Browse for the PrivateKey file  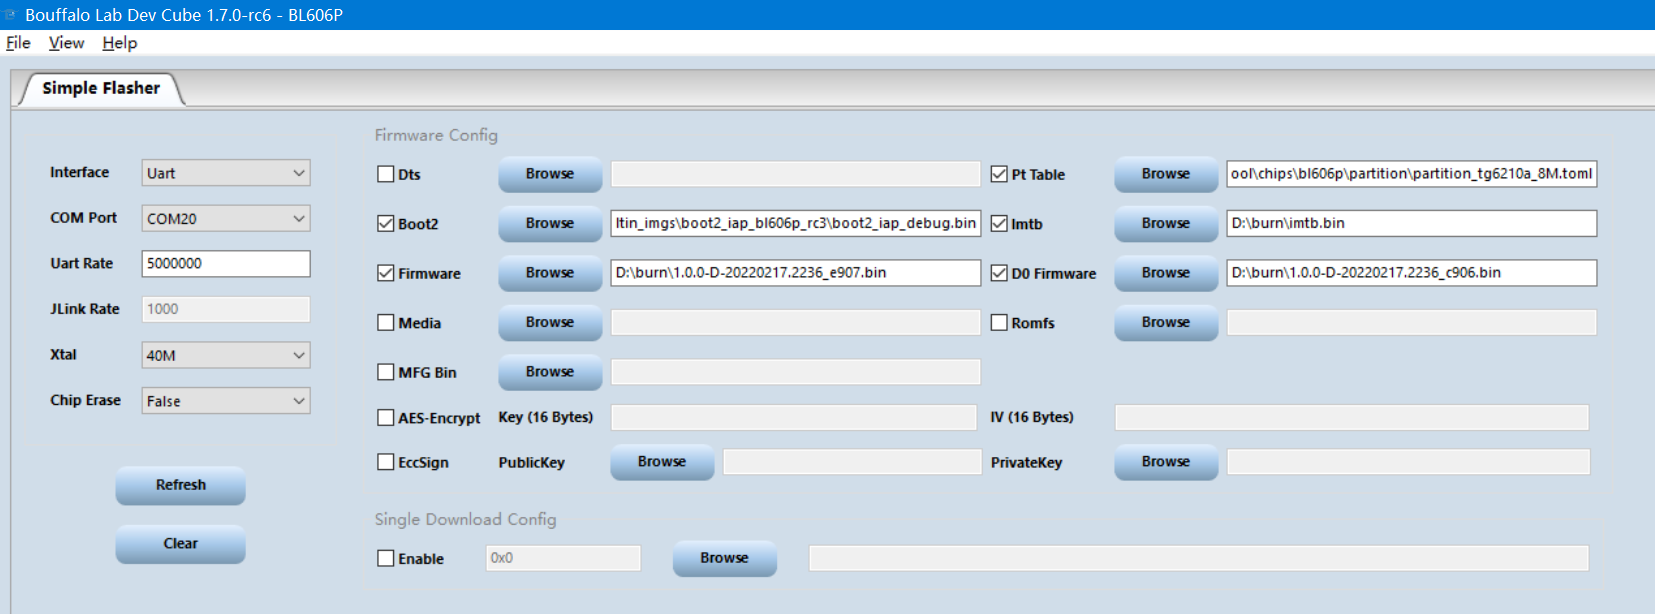tap(1166, 462)
